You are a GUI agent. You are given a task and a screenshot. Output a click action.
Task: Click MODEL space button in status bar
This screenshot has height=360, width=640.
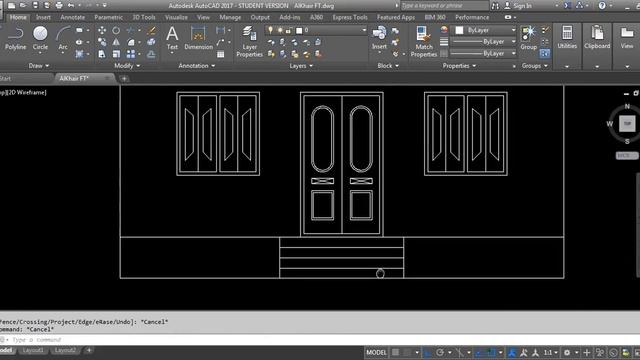tap(376, 353)
